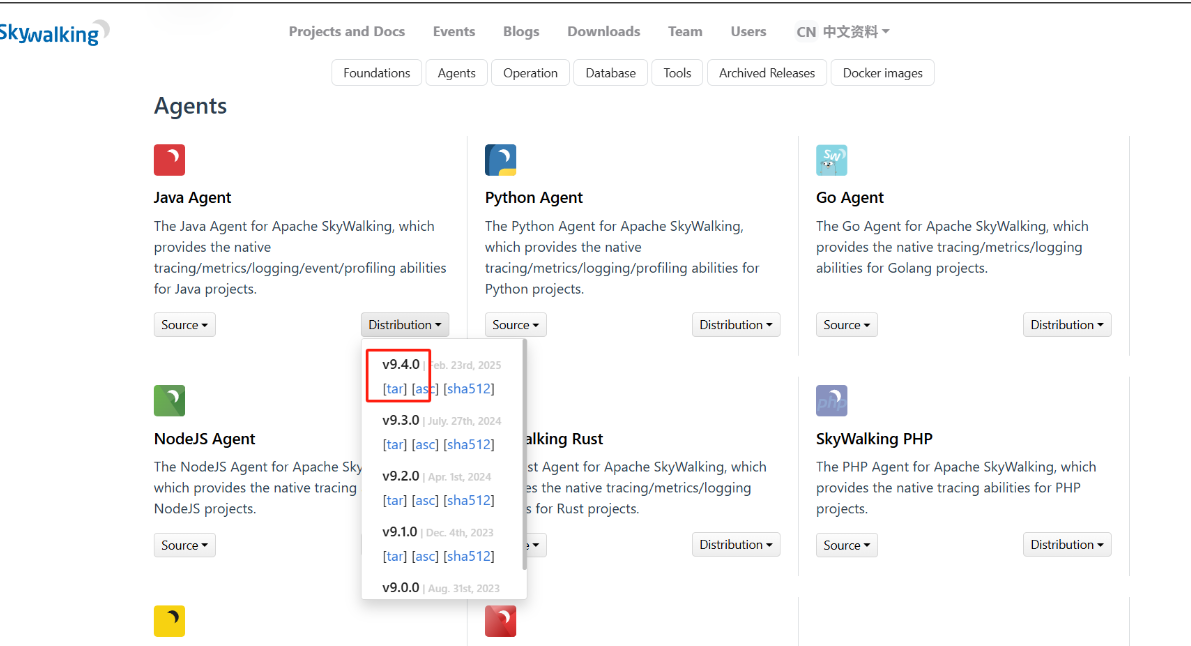The width and height of the screenshot is (1191, 646).
Task: Download v9.3.0 tar file
Action: click(394, 445)
